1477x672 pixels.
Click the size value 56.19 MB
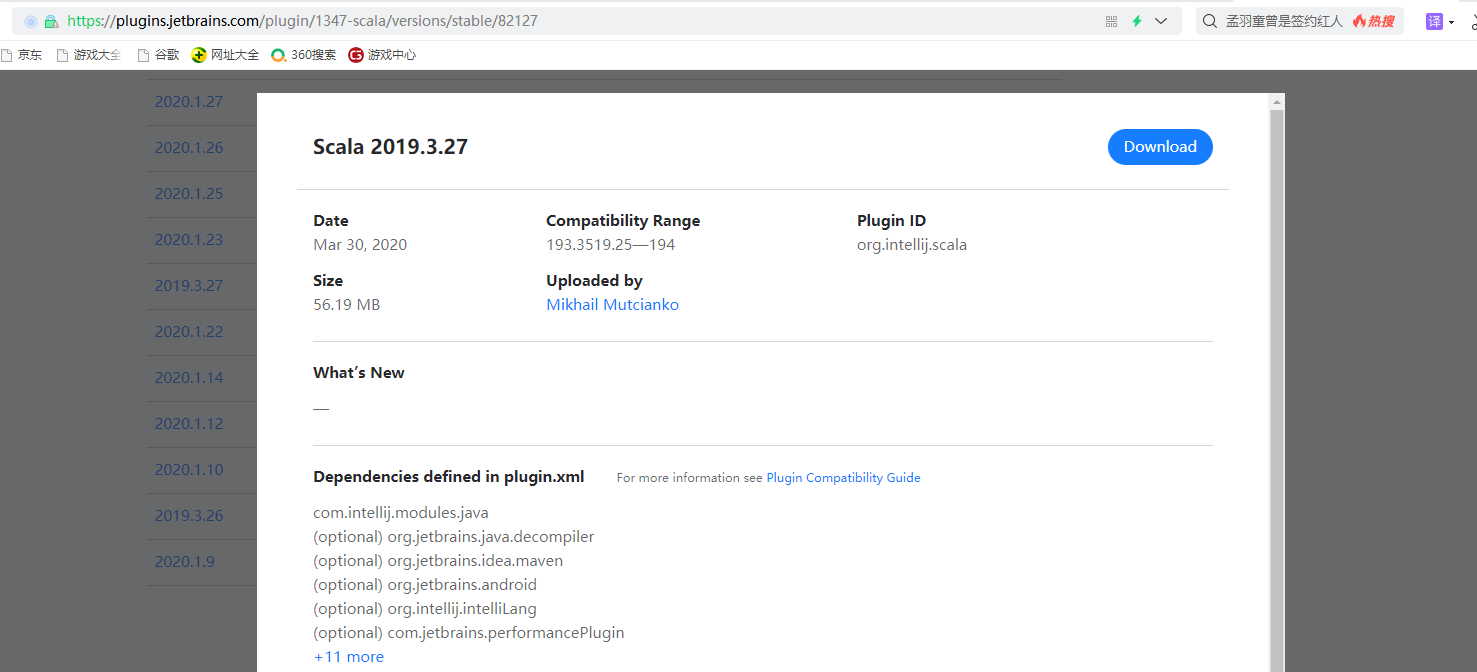click(347, 305)
